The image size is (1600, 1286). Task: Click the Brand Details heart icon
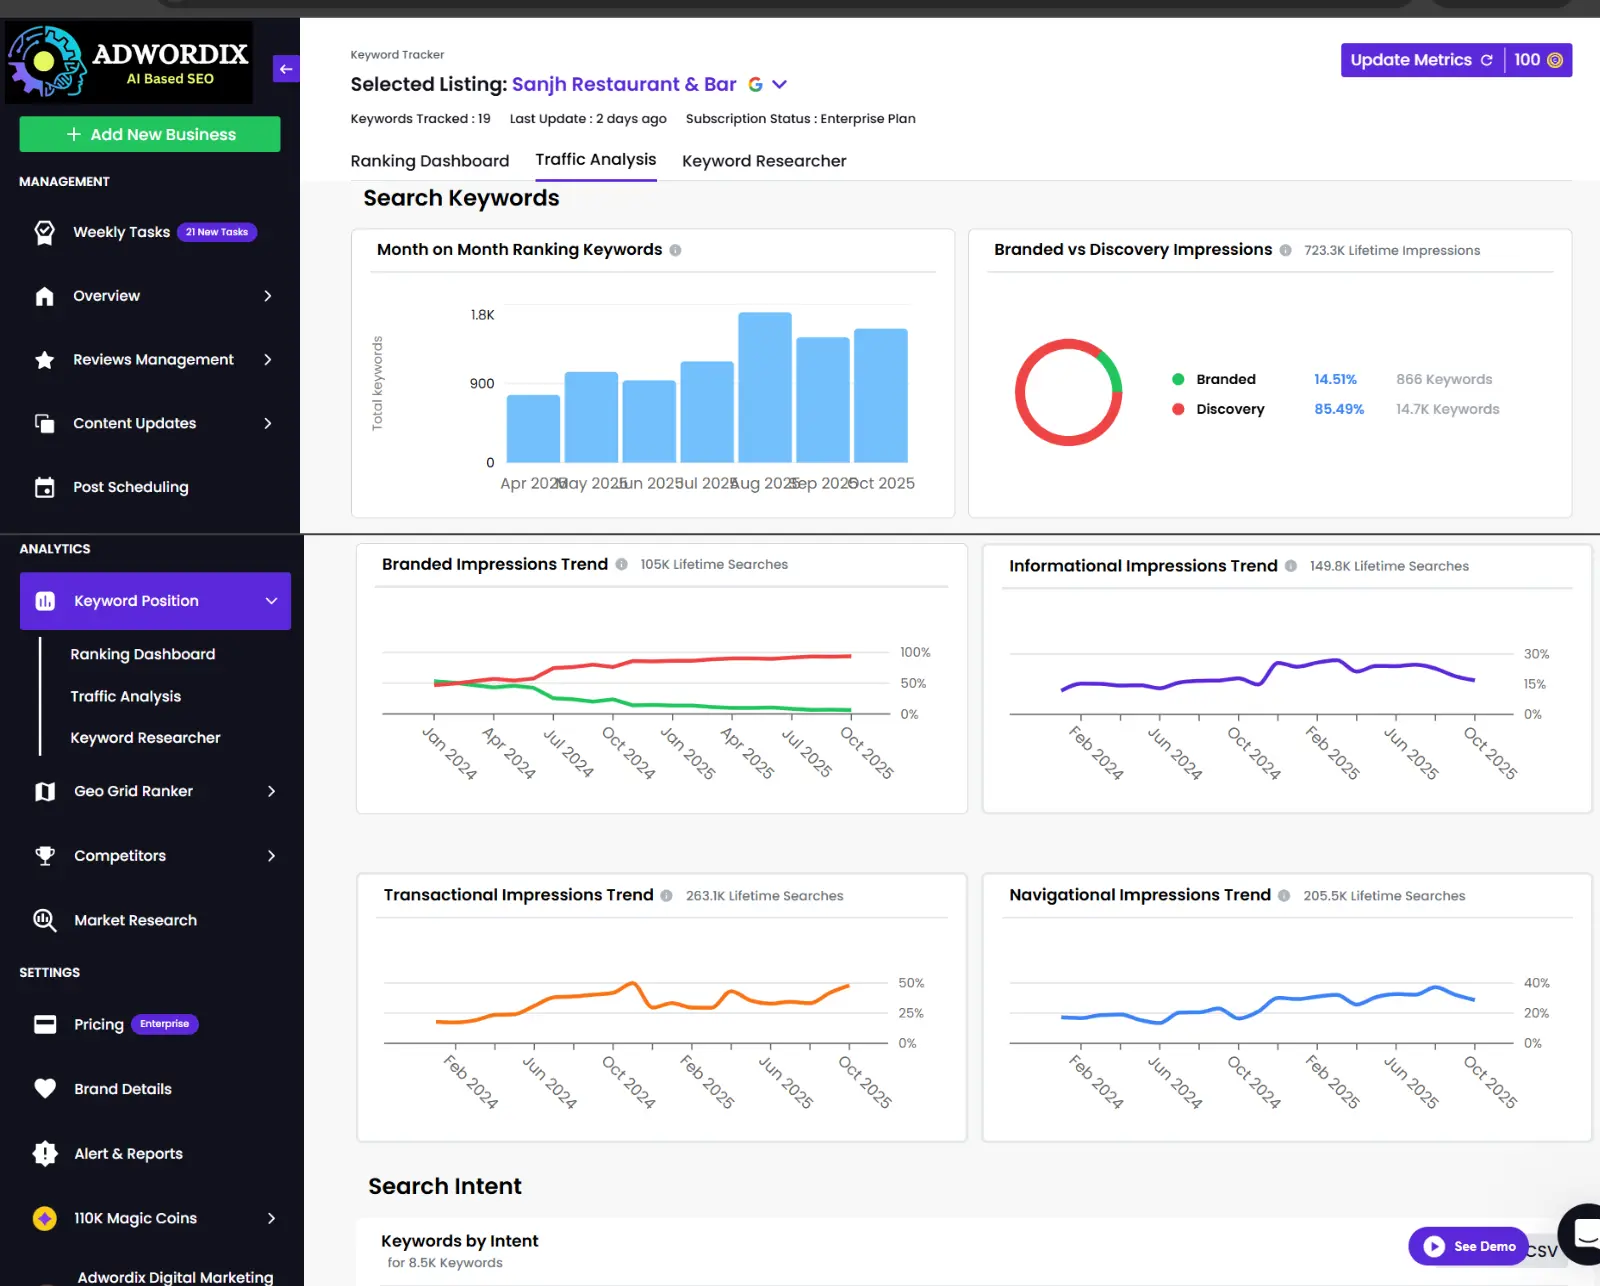click(45, 1089)
